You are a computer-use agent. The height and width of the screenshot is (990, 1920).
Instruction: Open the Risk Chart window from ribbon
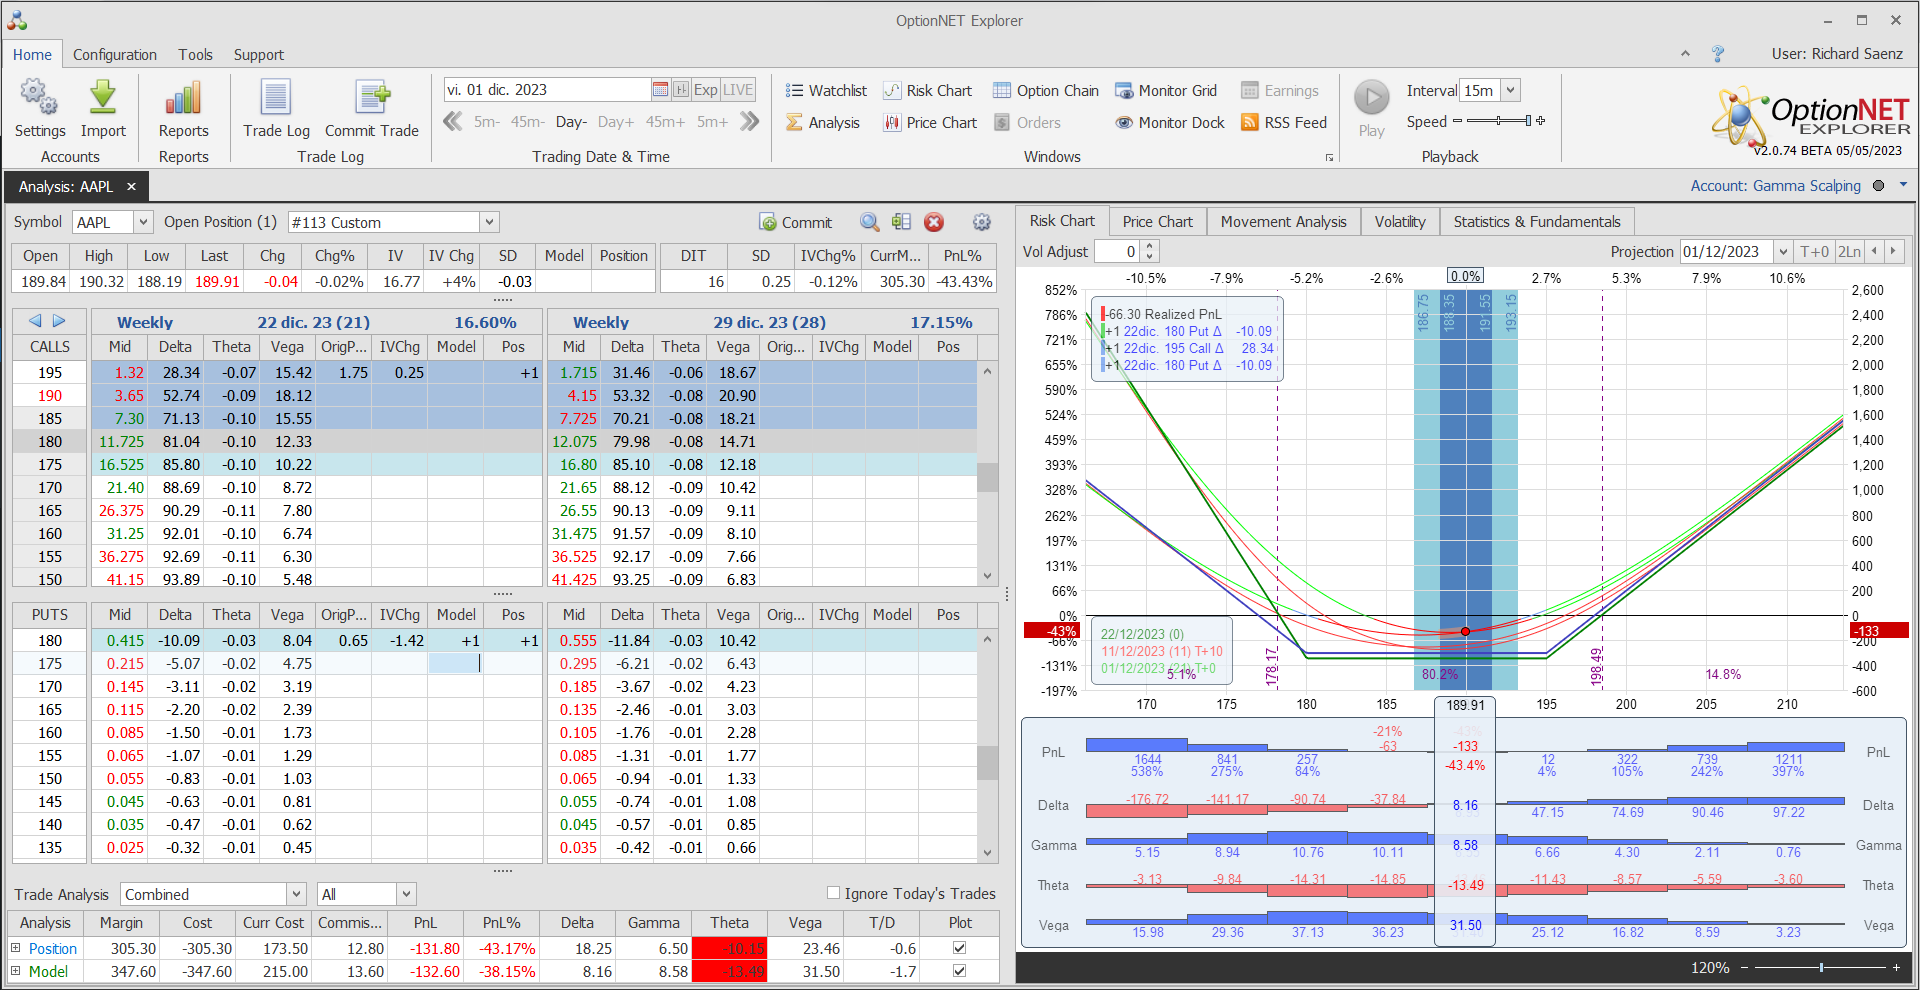[x=927, y=90]
